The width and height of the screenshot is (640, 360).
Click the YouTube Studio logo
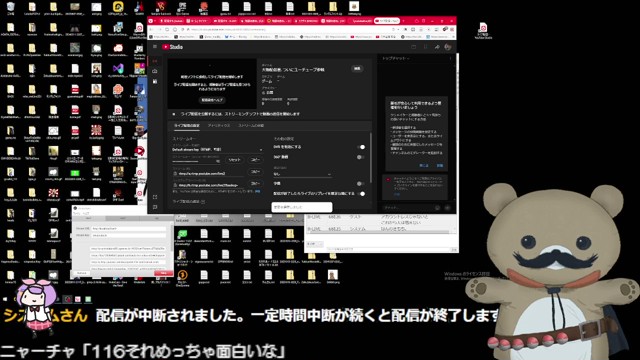point(173,47)
